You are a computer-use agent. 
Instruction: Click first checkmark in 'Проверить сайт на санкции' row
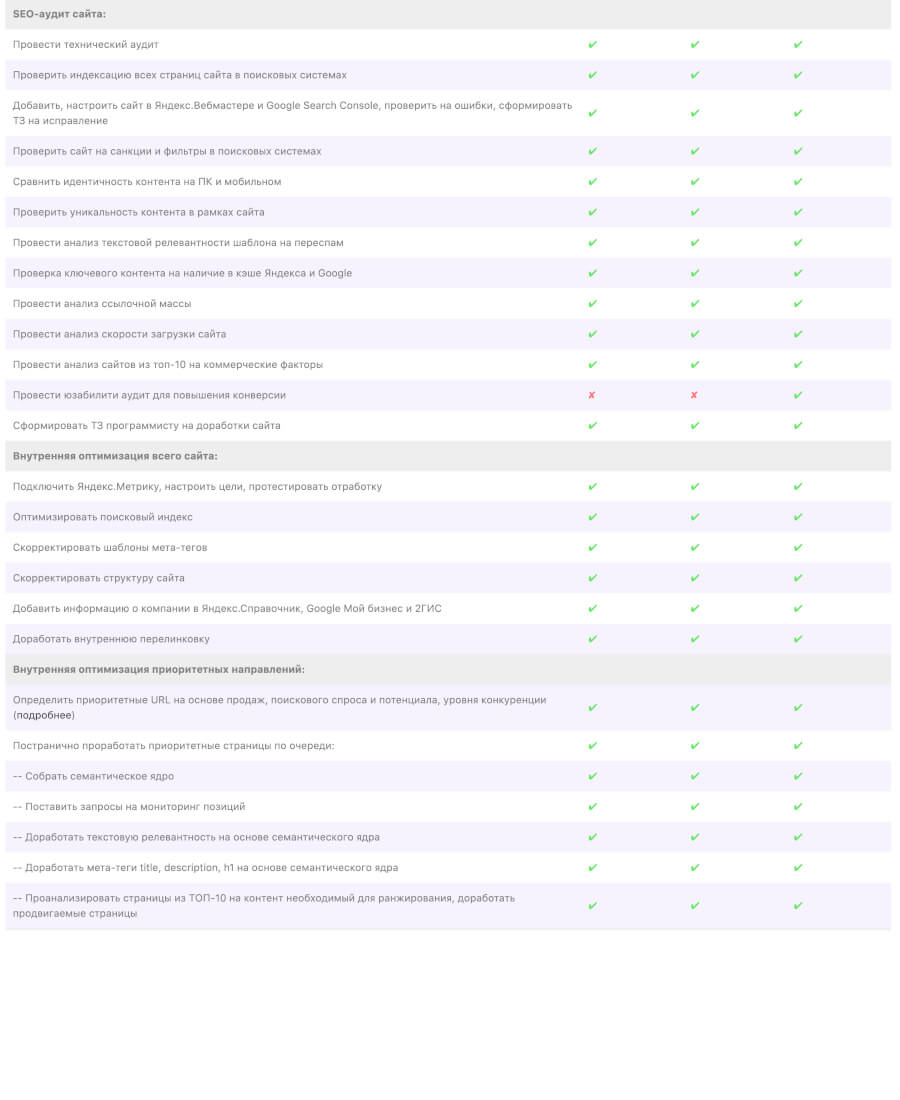pos(592,151)
